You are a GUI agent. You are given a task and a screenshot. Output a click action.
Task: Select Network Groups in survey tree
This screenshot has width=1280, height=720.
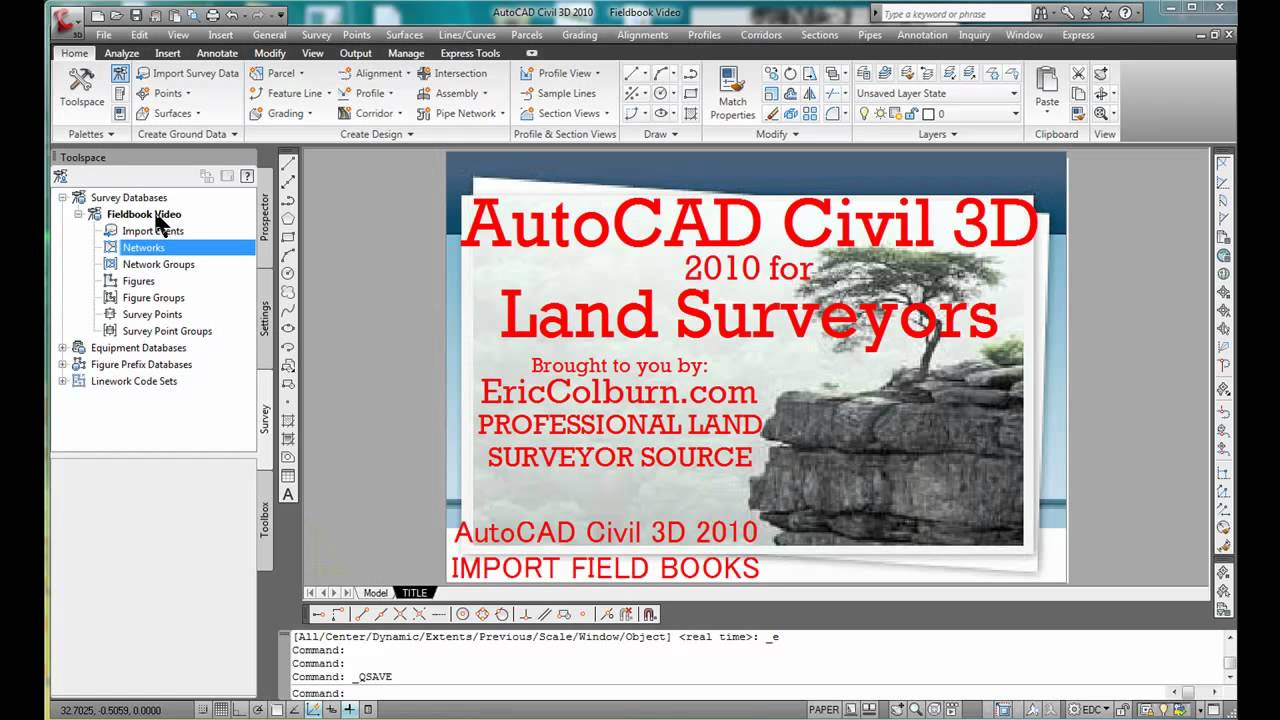click(158, 264)
